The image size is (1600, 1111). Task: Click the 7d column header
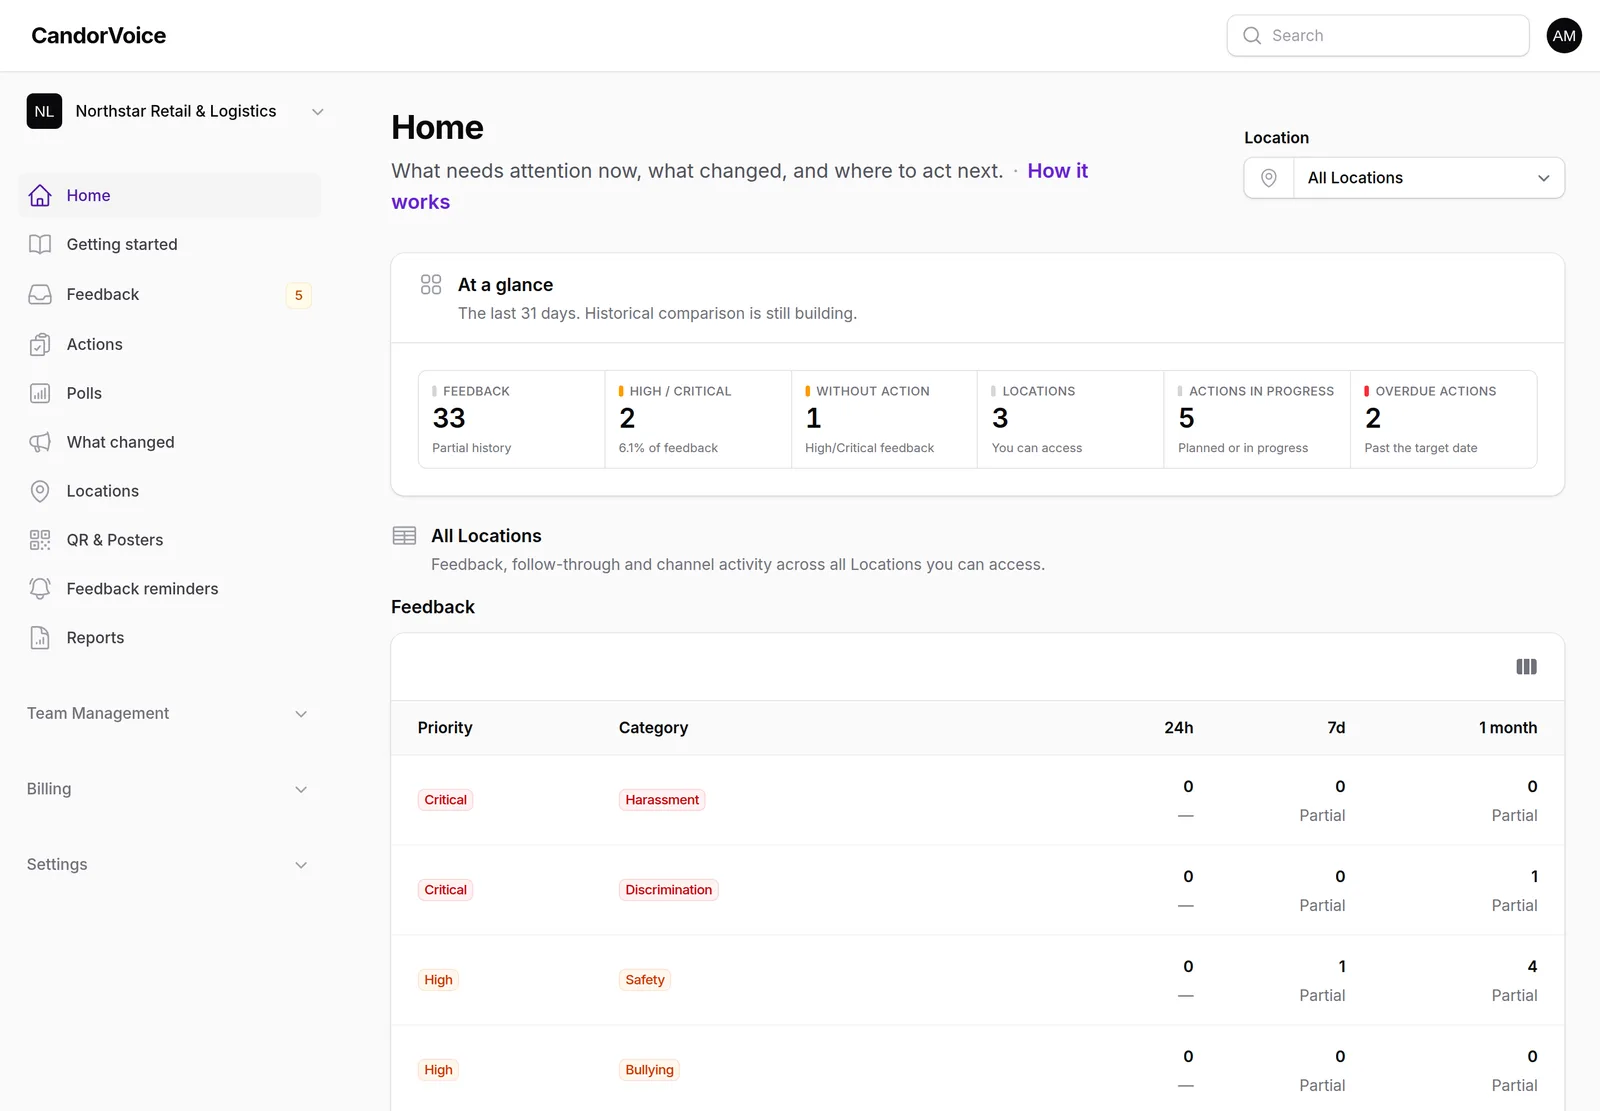[1336, 729]
